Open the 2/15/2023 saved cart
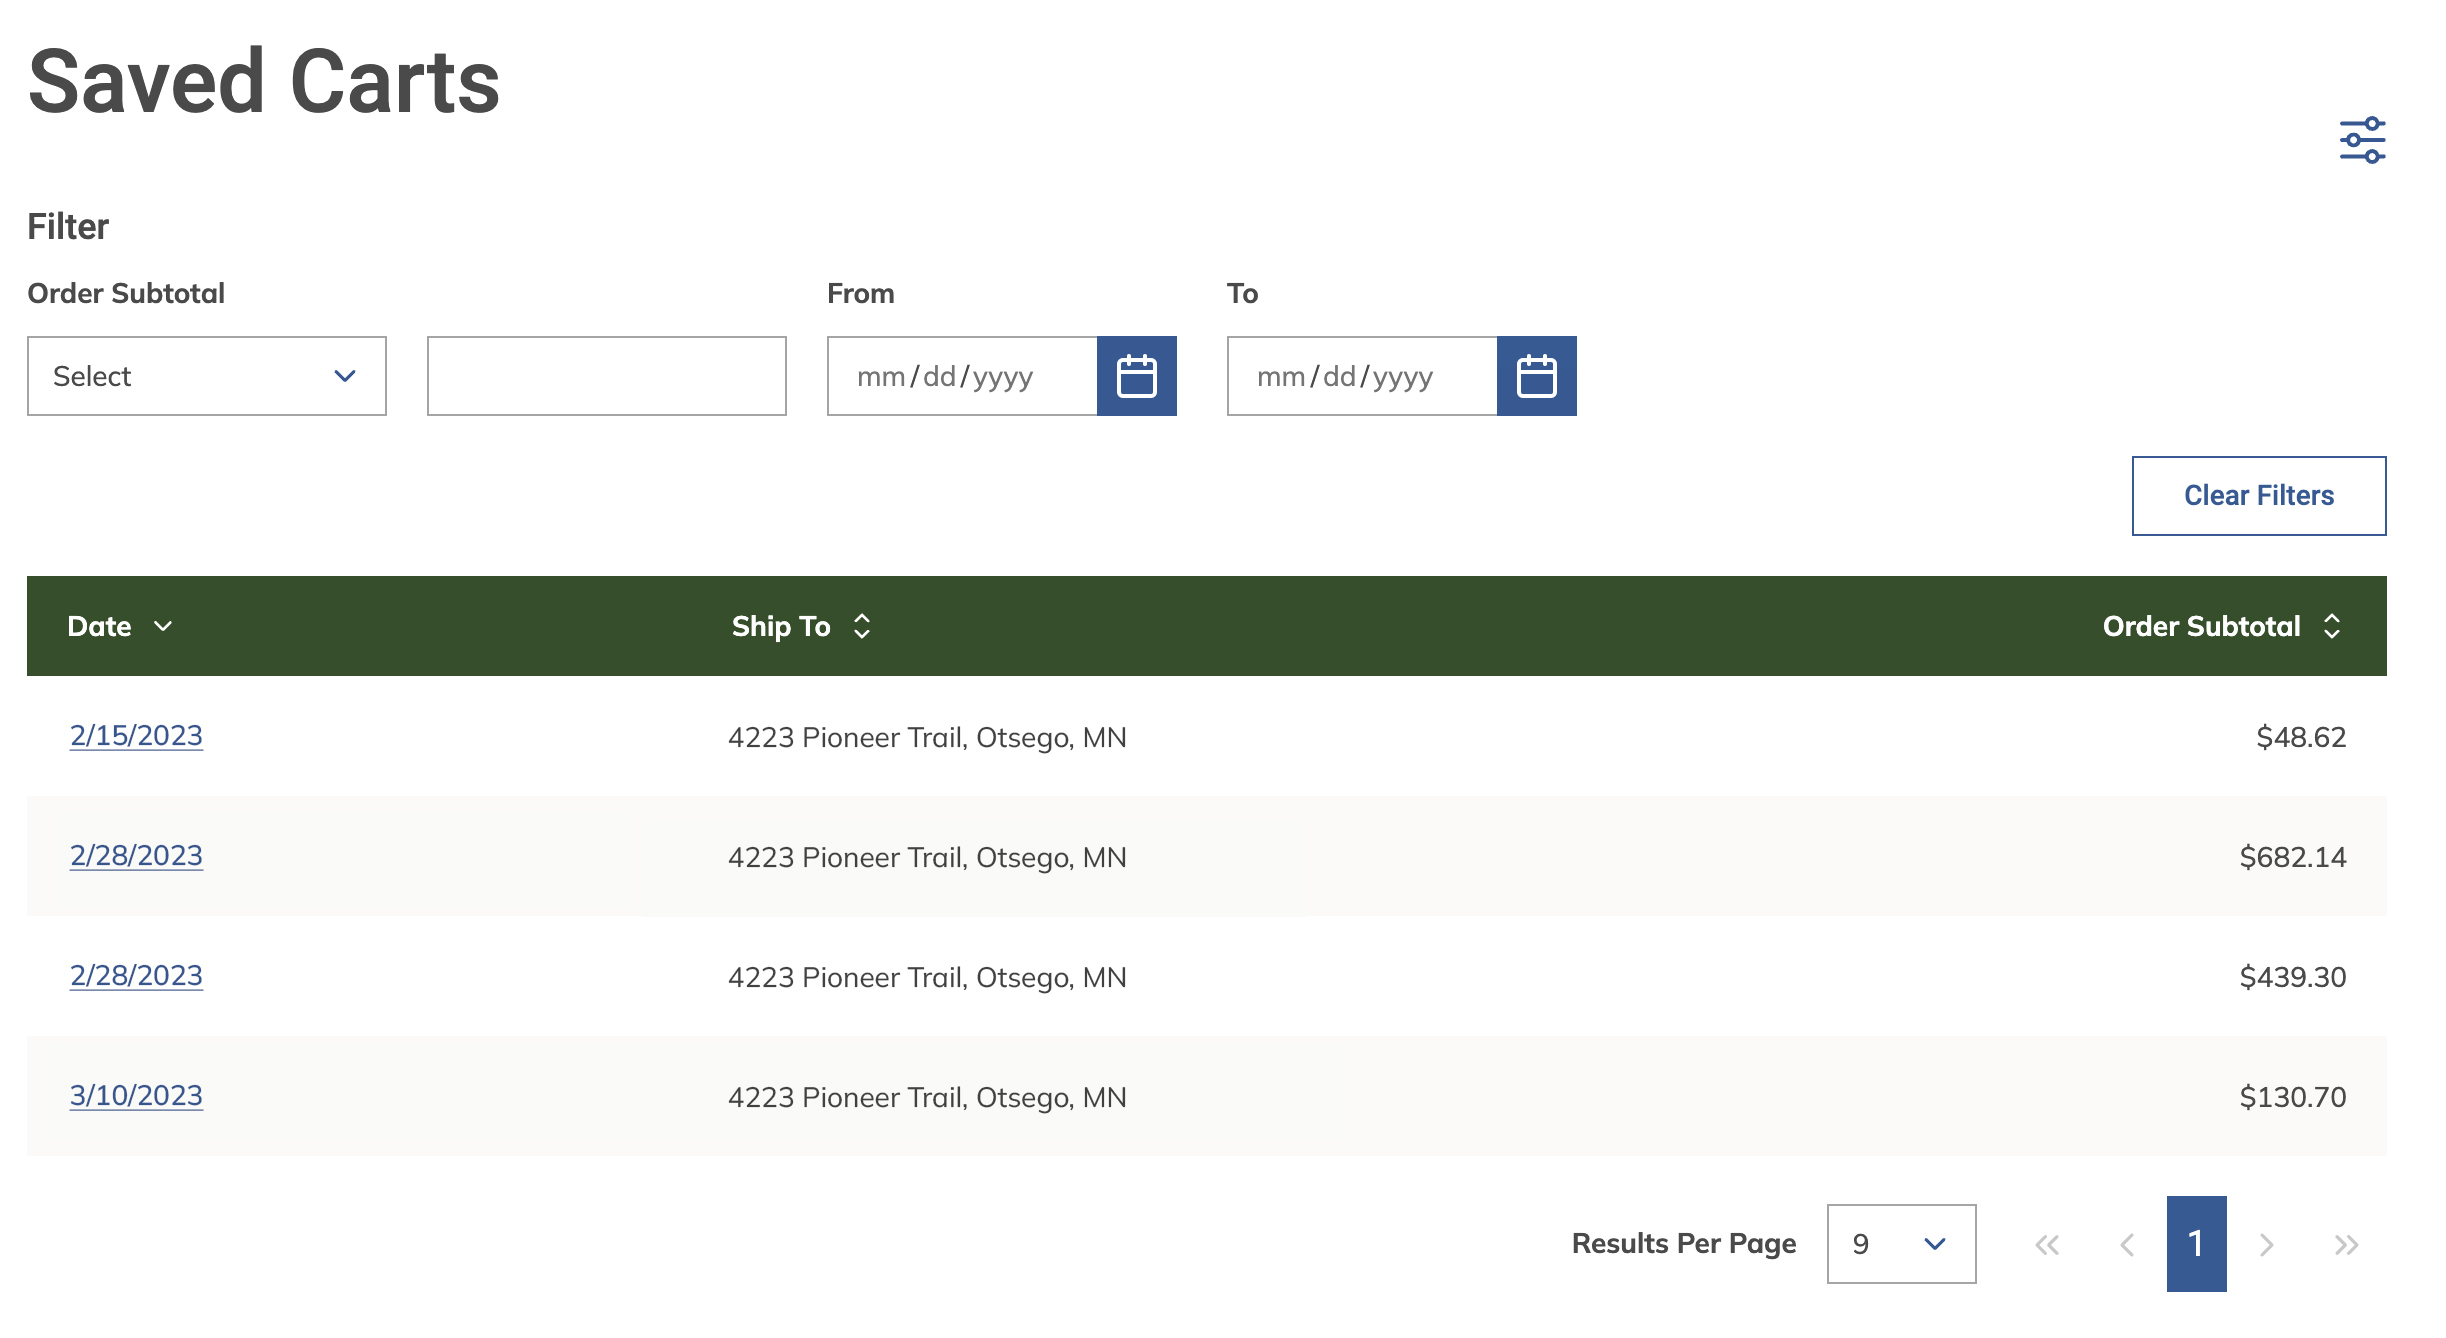2446x1338 pixels. (x=136, y=735)
